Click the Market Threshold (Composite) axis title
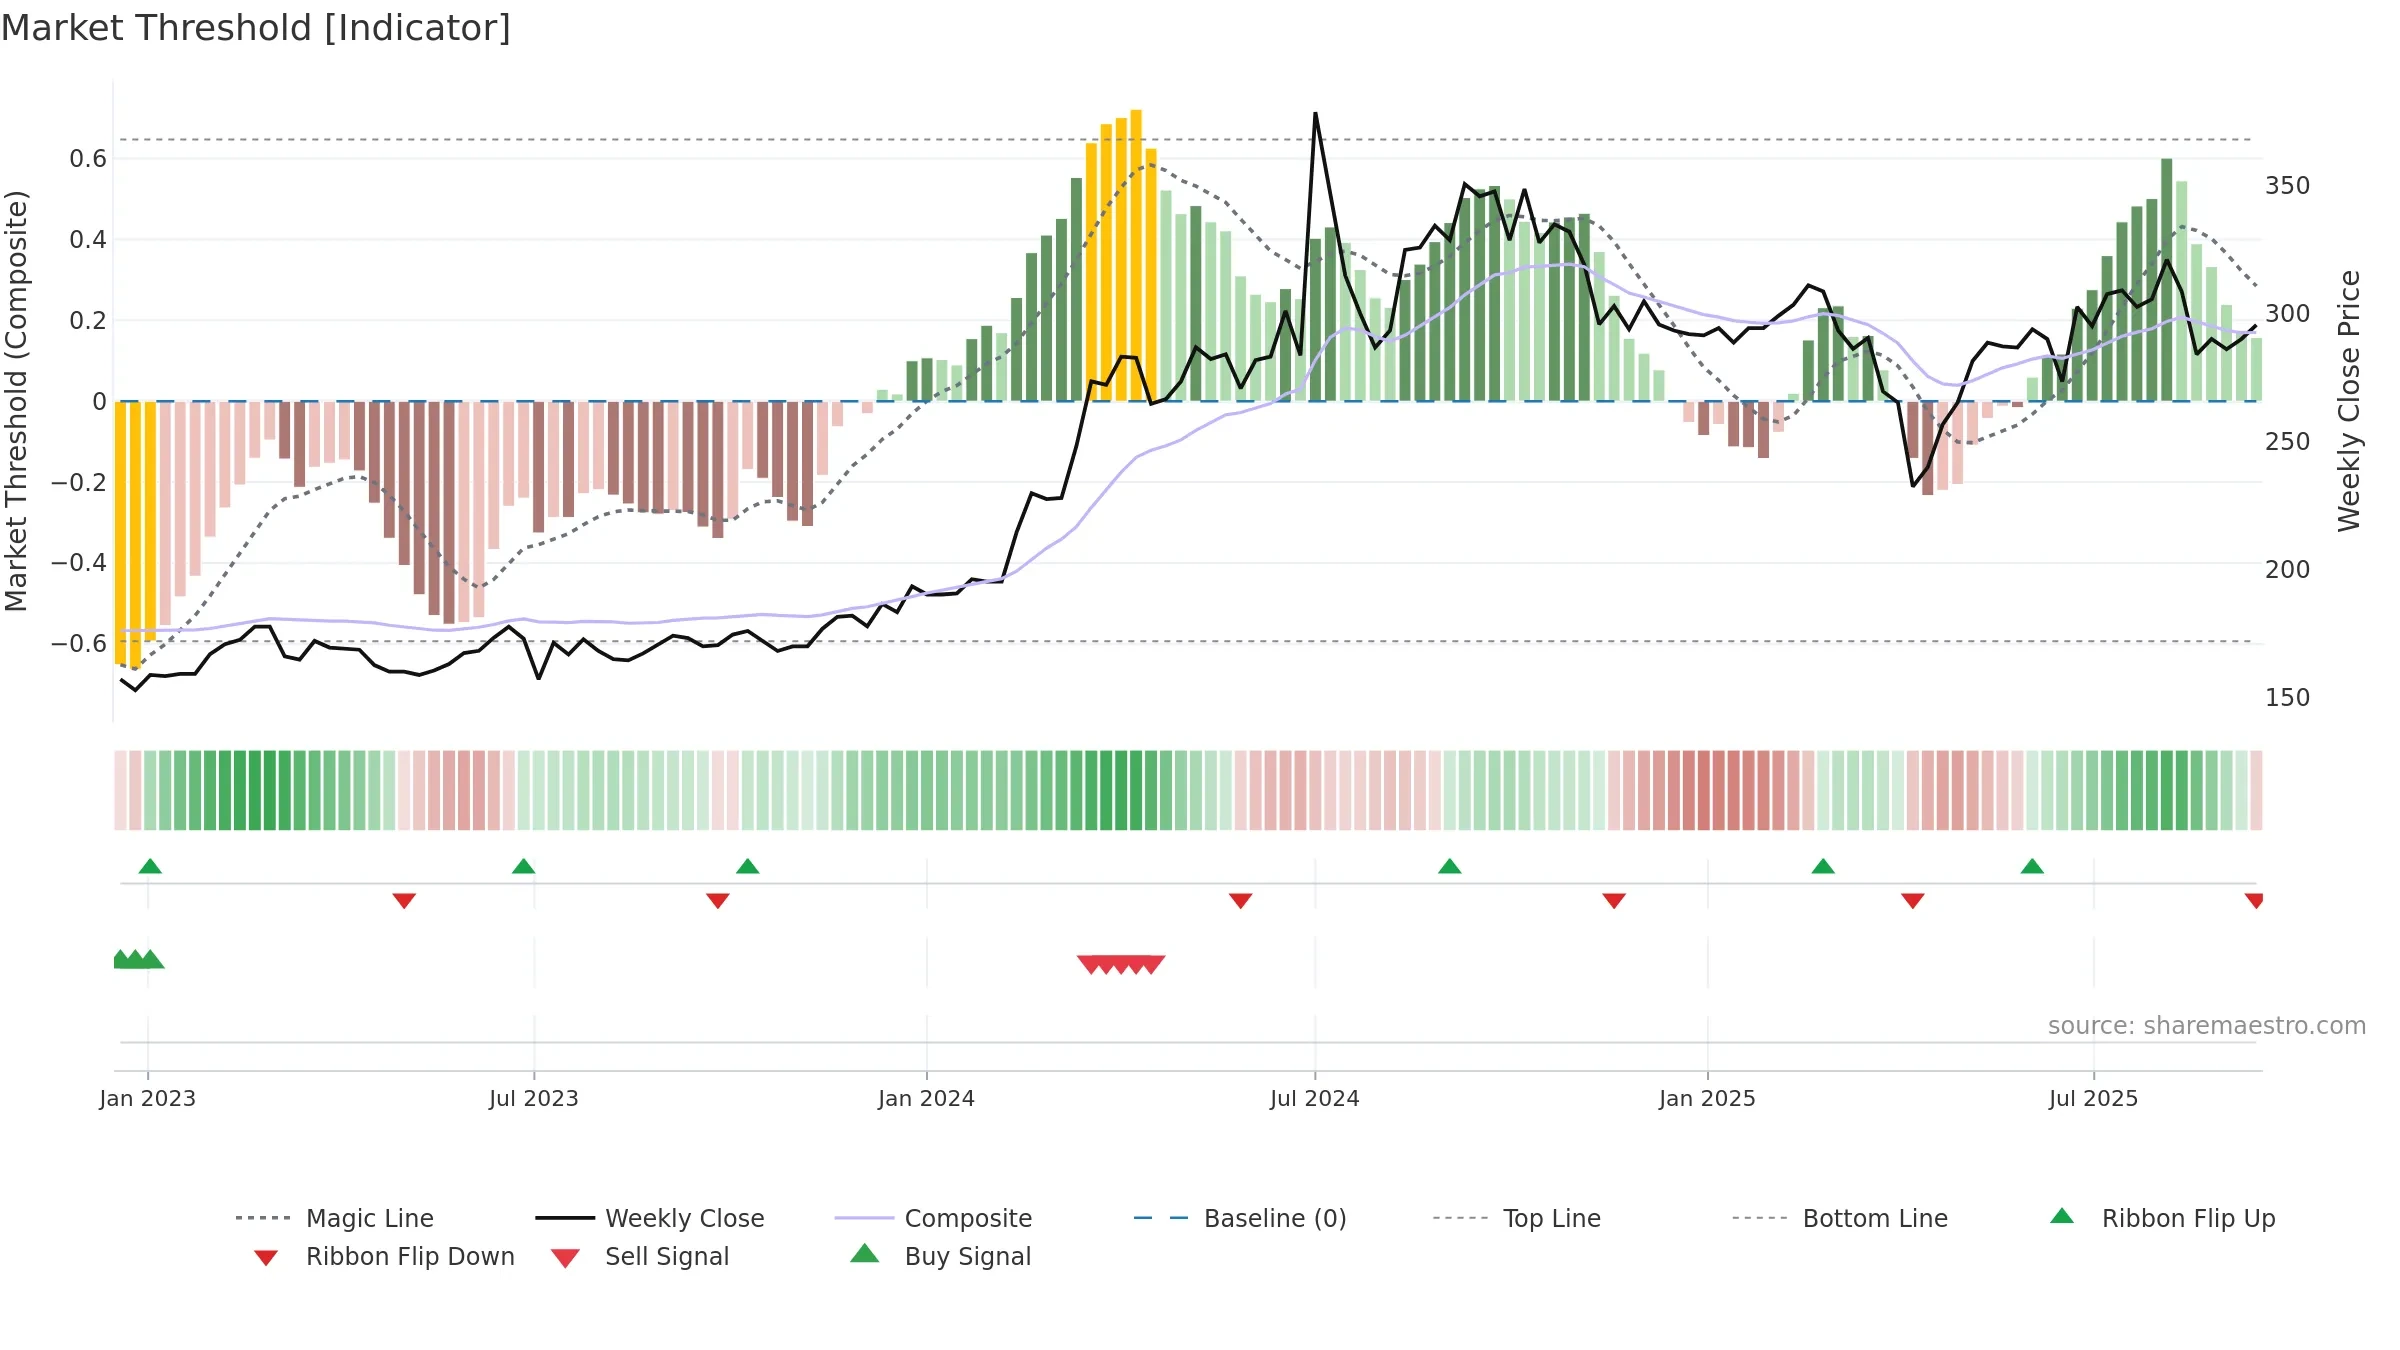The width and height of the screenshot is (2400, 1350). [x=17, y=401]
